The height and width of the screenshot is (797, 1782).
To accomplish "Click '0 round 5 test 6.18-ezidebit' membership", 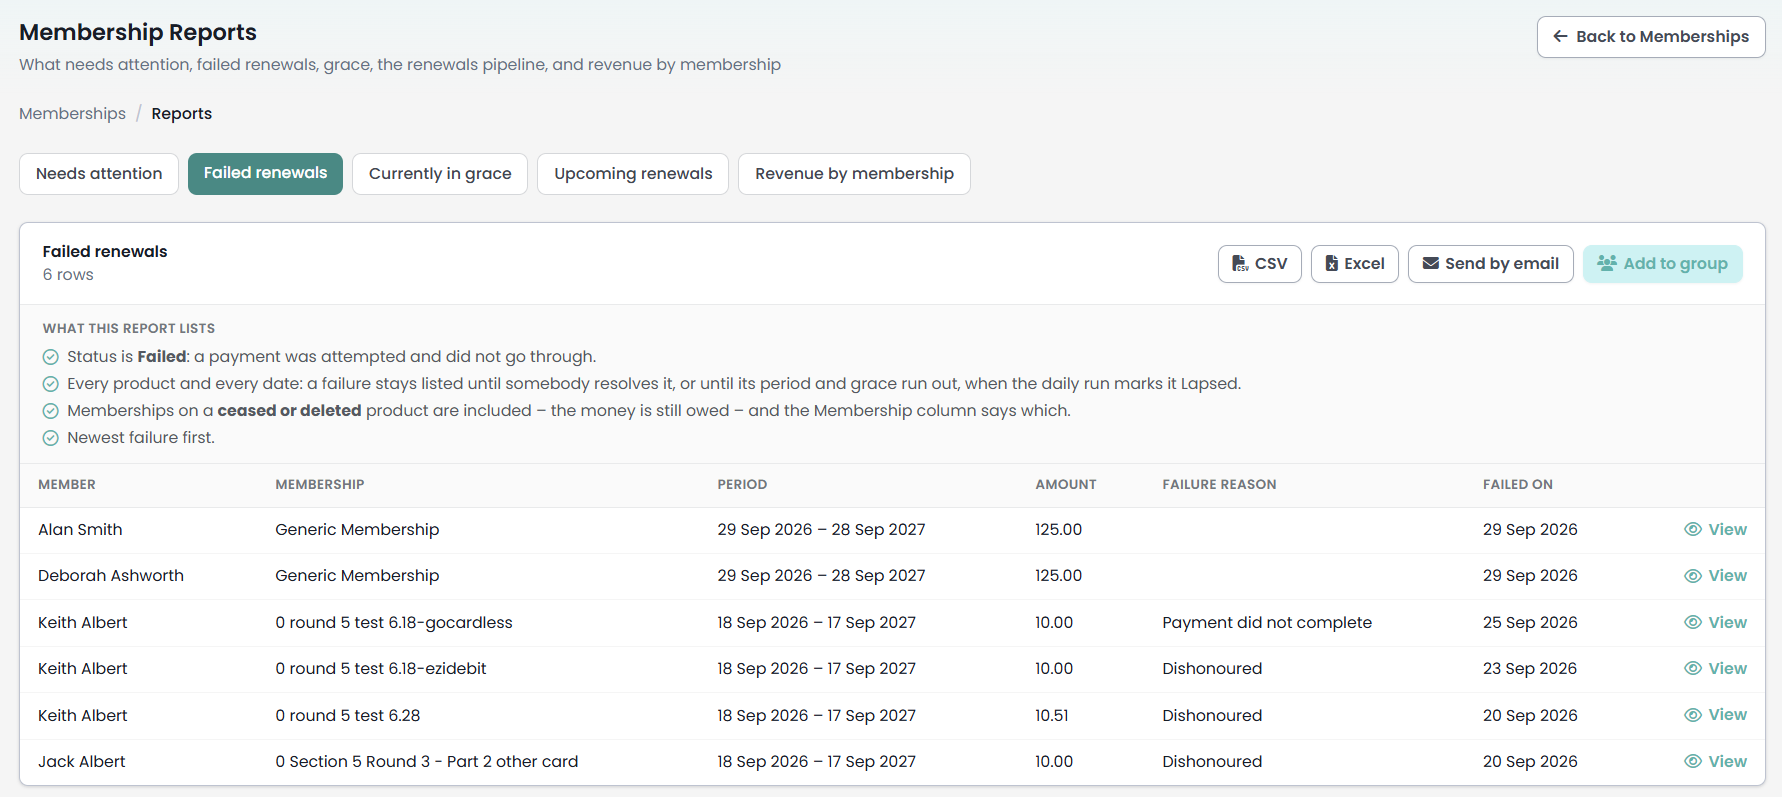I will coord(381,669).
